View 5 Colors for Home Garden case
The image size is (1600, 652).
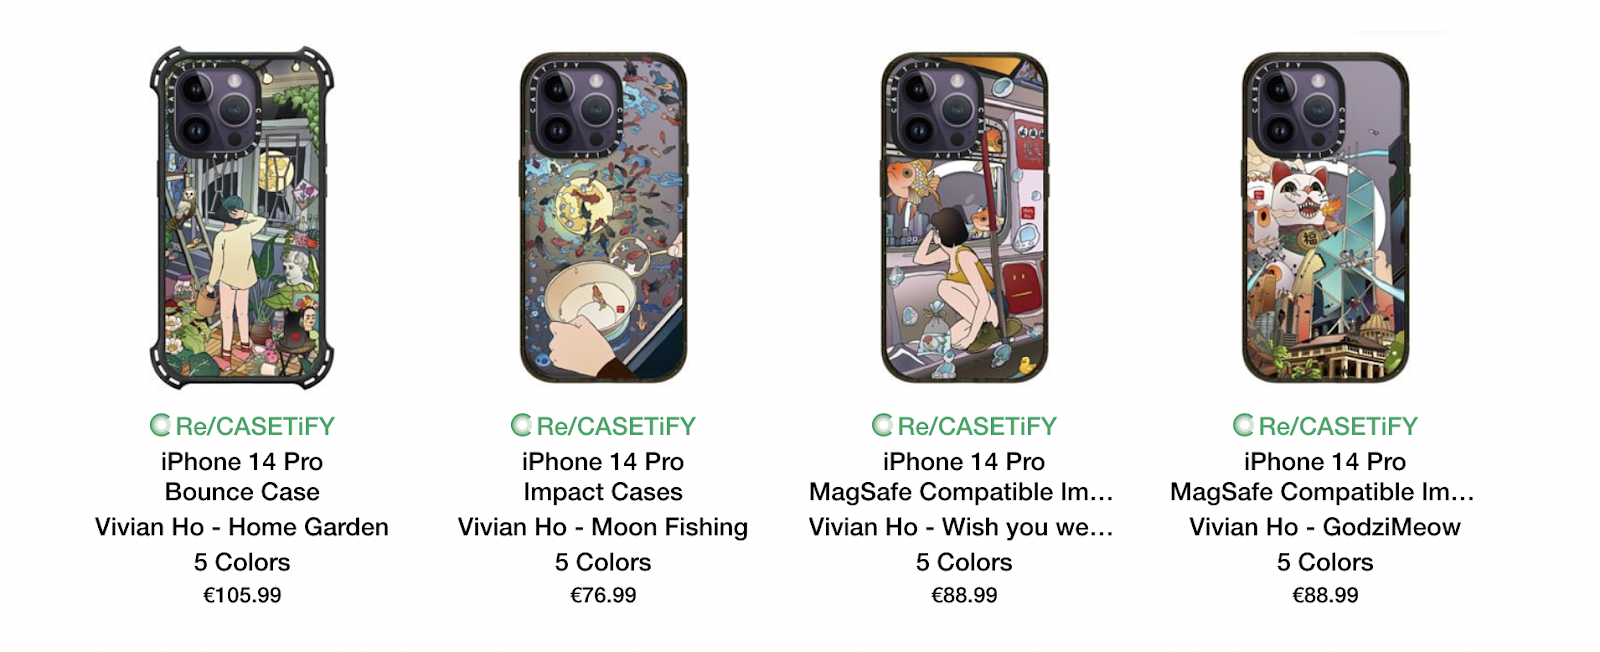[x=242, y=562]
